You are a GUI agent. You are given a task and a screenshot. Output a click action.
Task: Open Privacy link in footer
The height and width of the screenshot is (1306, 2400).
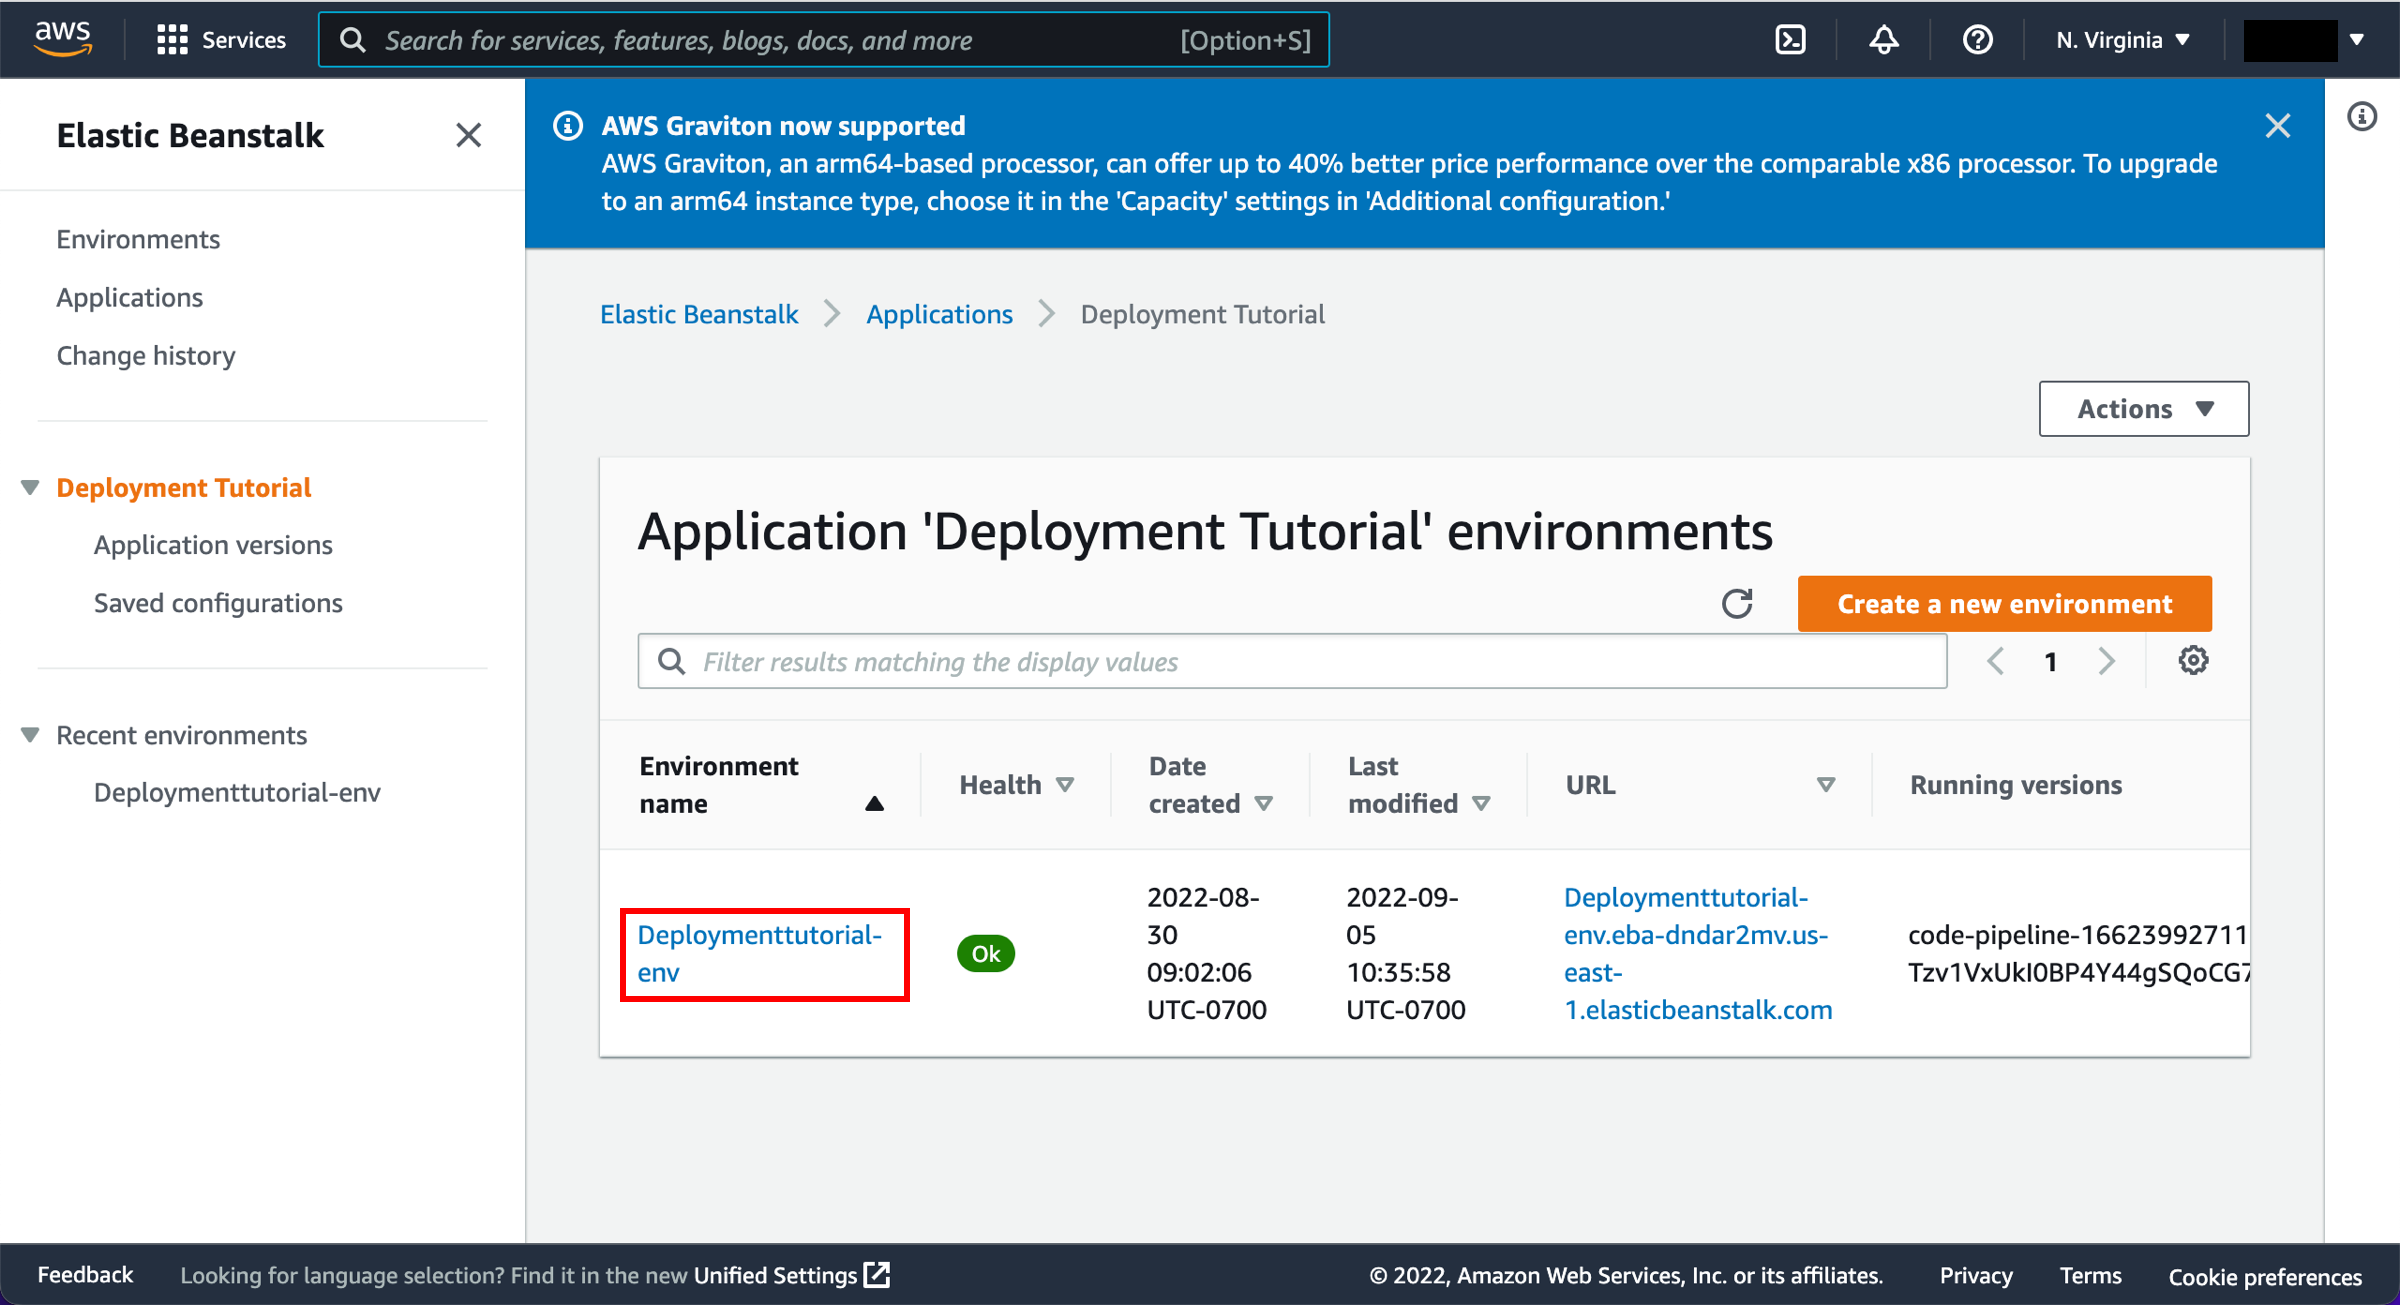click(1976, 1275)
